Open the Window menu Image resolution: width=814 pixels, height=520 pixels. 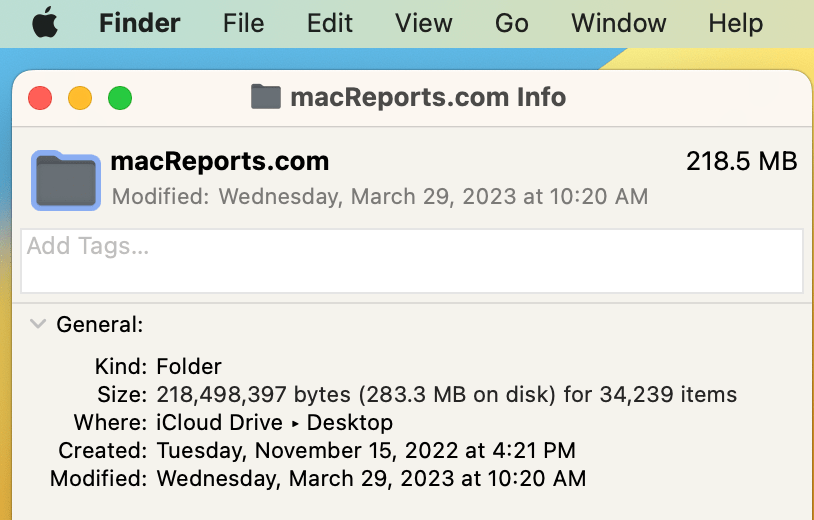tap(619, 23)
